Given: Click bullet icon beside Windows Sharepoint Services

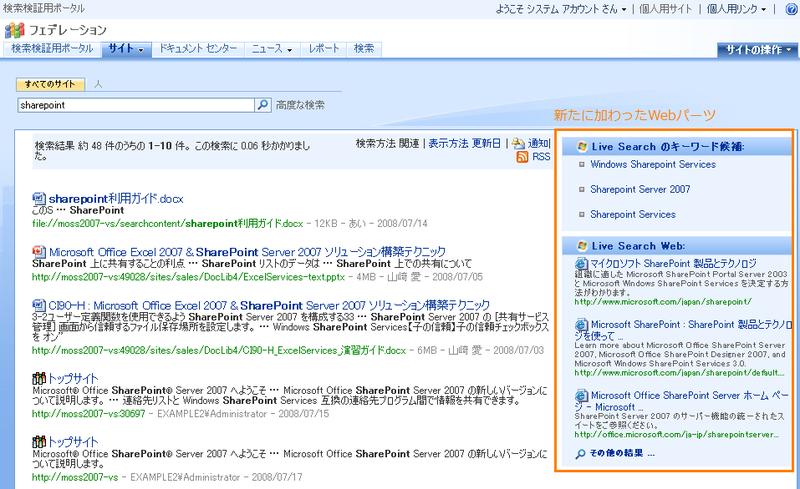Looking at the screenshot, I should (x=581, y=165).
